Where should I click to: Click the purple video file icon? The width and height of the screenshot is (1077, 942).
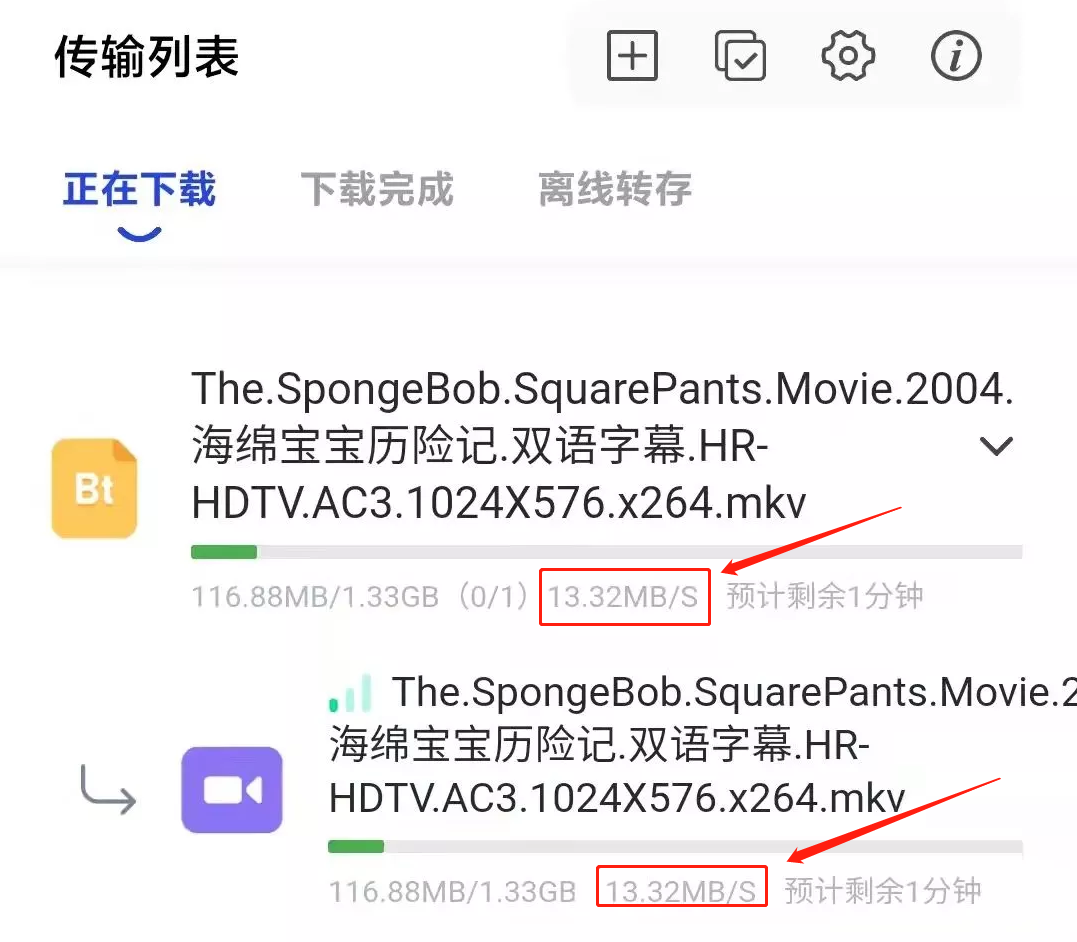click(x=231, y=789)
